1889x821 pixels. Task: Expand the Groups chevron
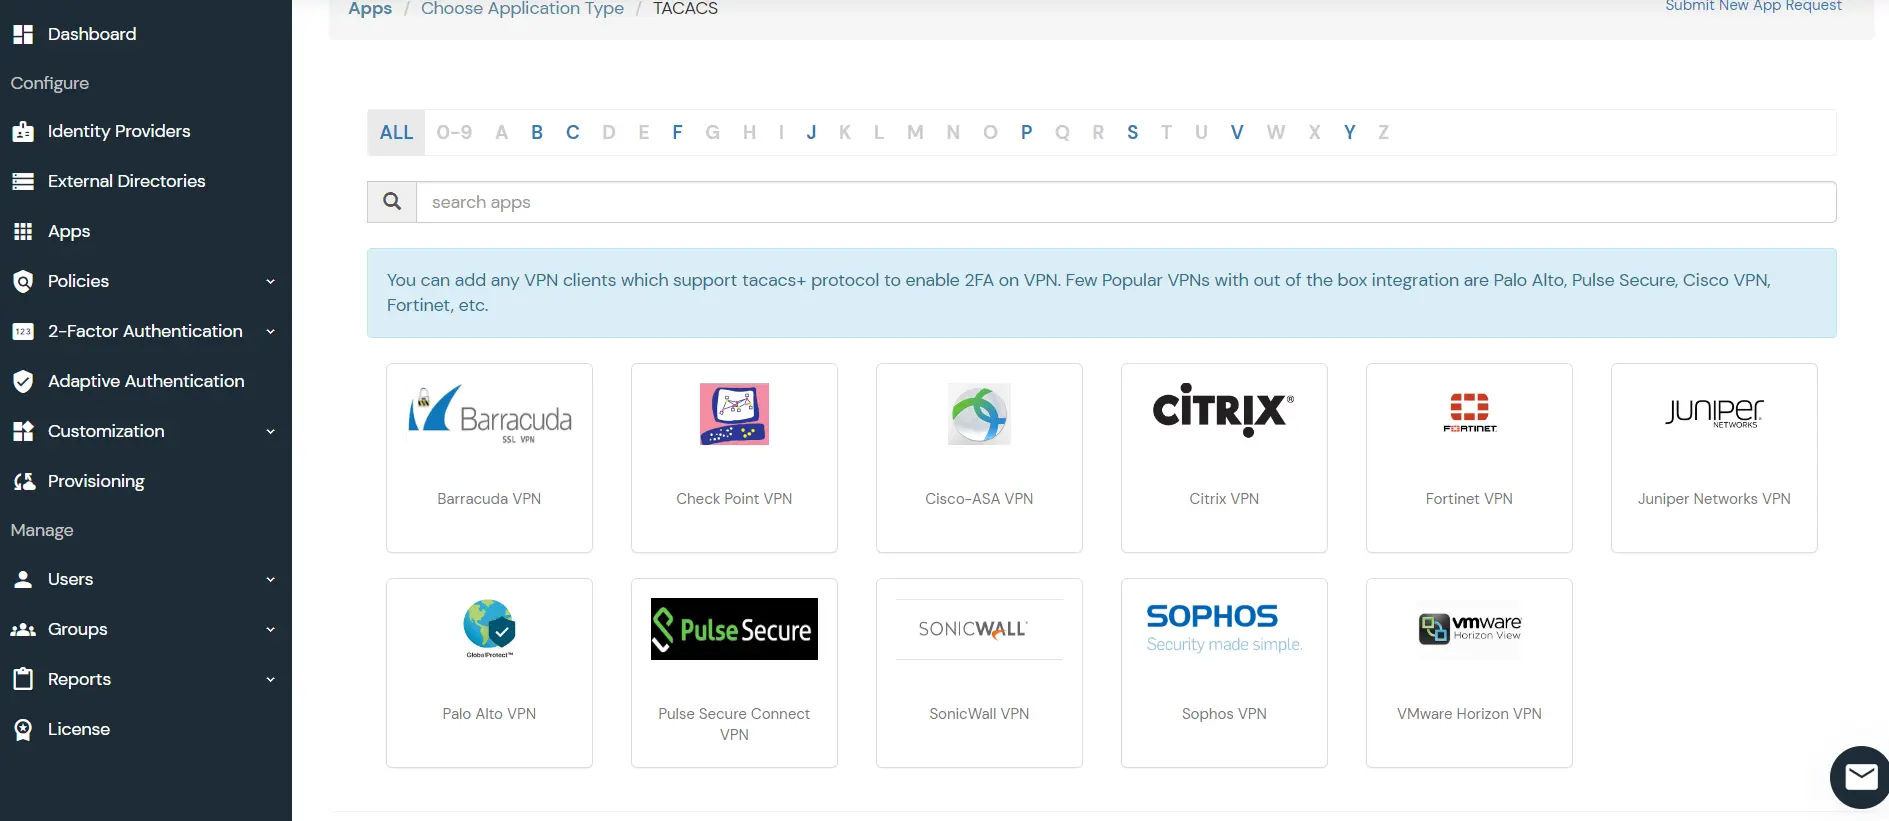click(270, 630)
